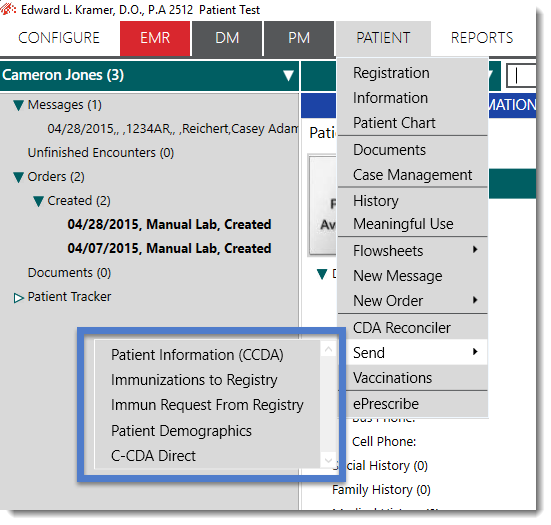This screenshot has width=551, height=525.
Task: Open the 04/28/2015 Reichert, Casey message
Action: click(173, 129)
